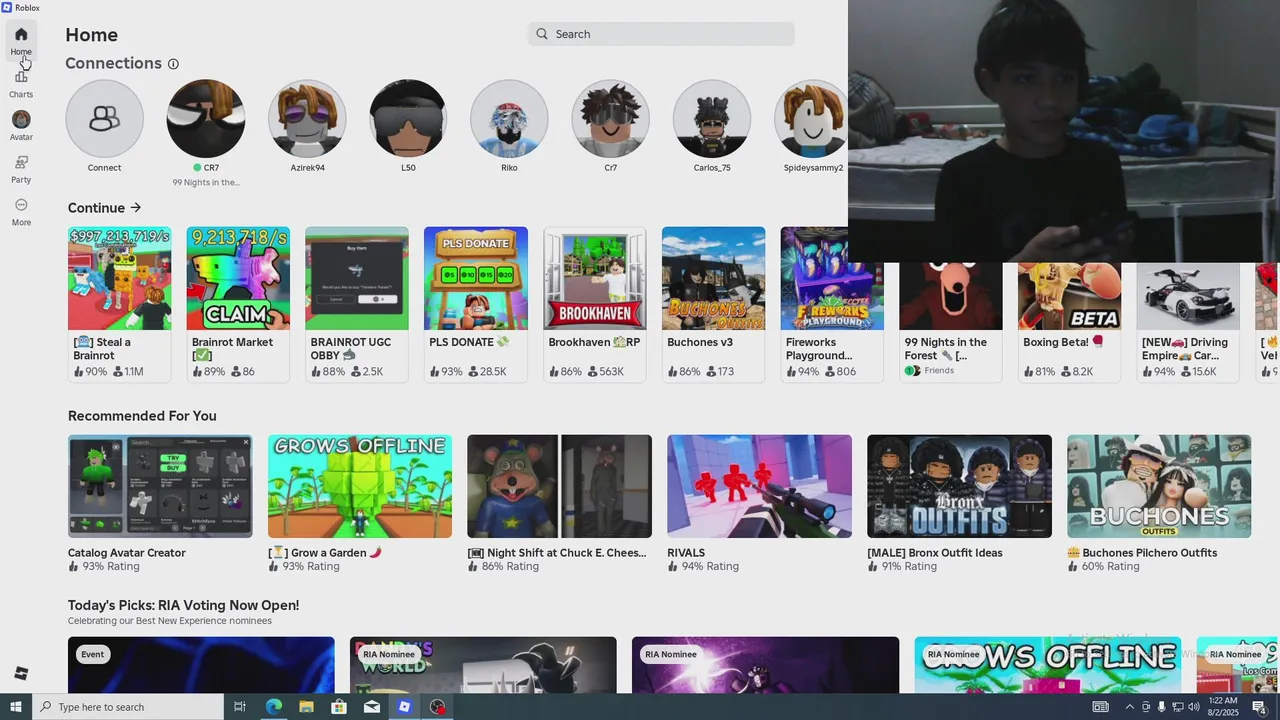Open the Avatar sidebar icon

(21, 126)
